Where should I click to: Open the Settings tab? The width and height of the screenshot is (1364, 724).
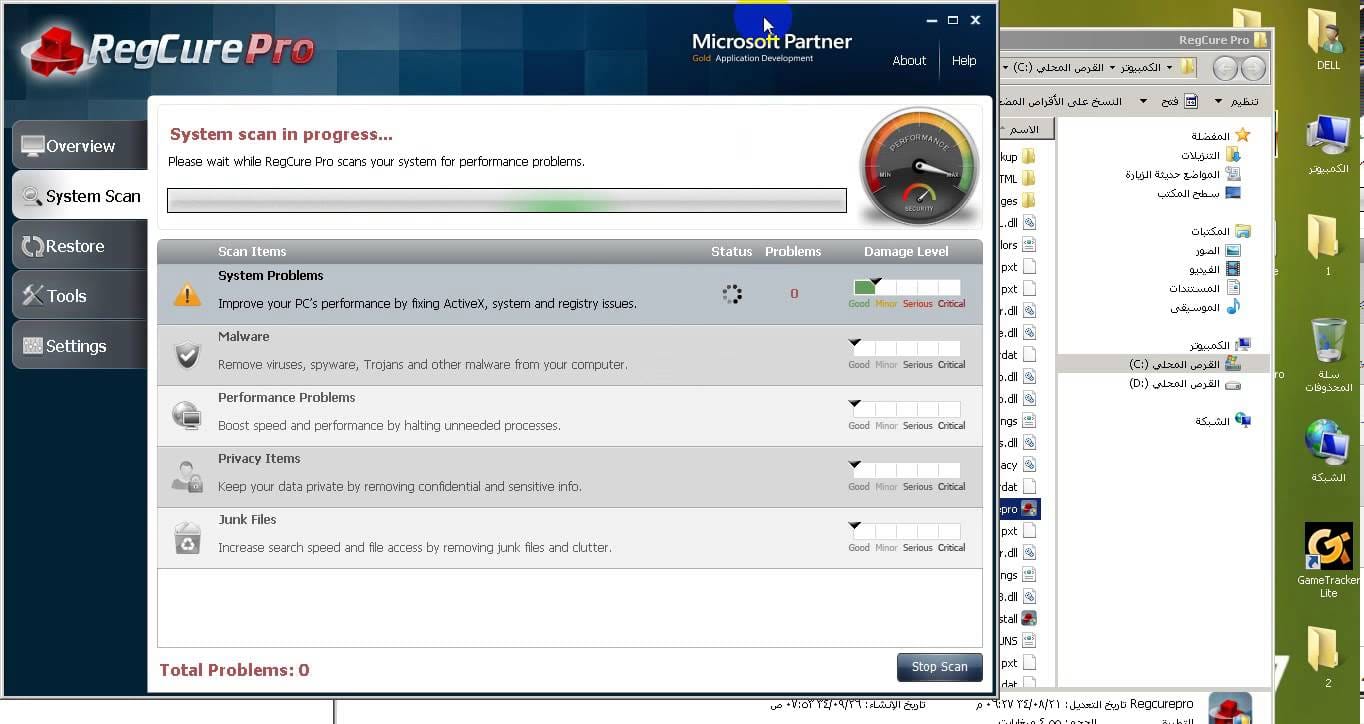point(80,346)
